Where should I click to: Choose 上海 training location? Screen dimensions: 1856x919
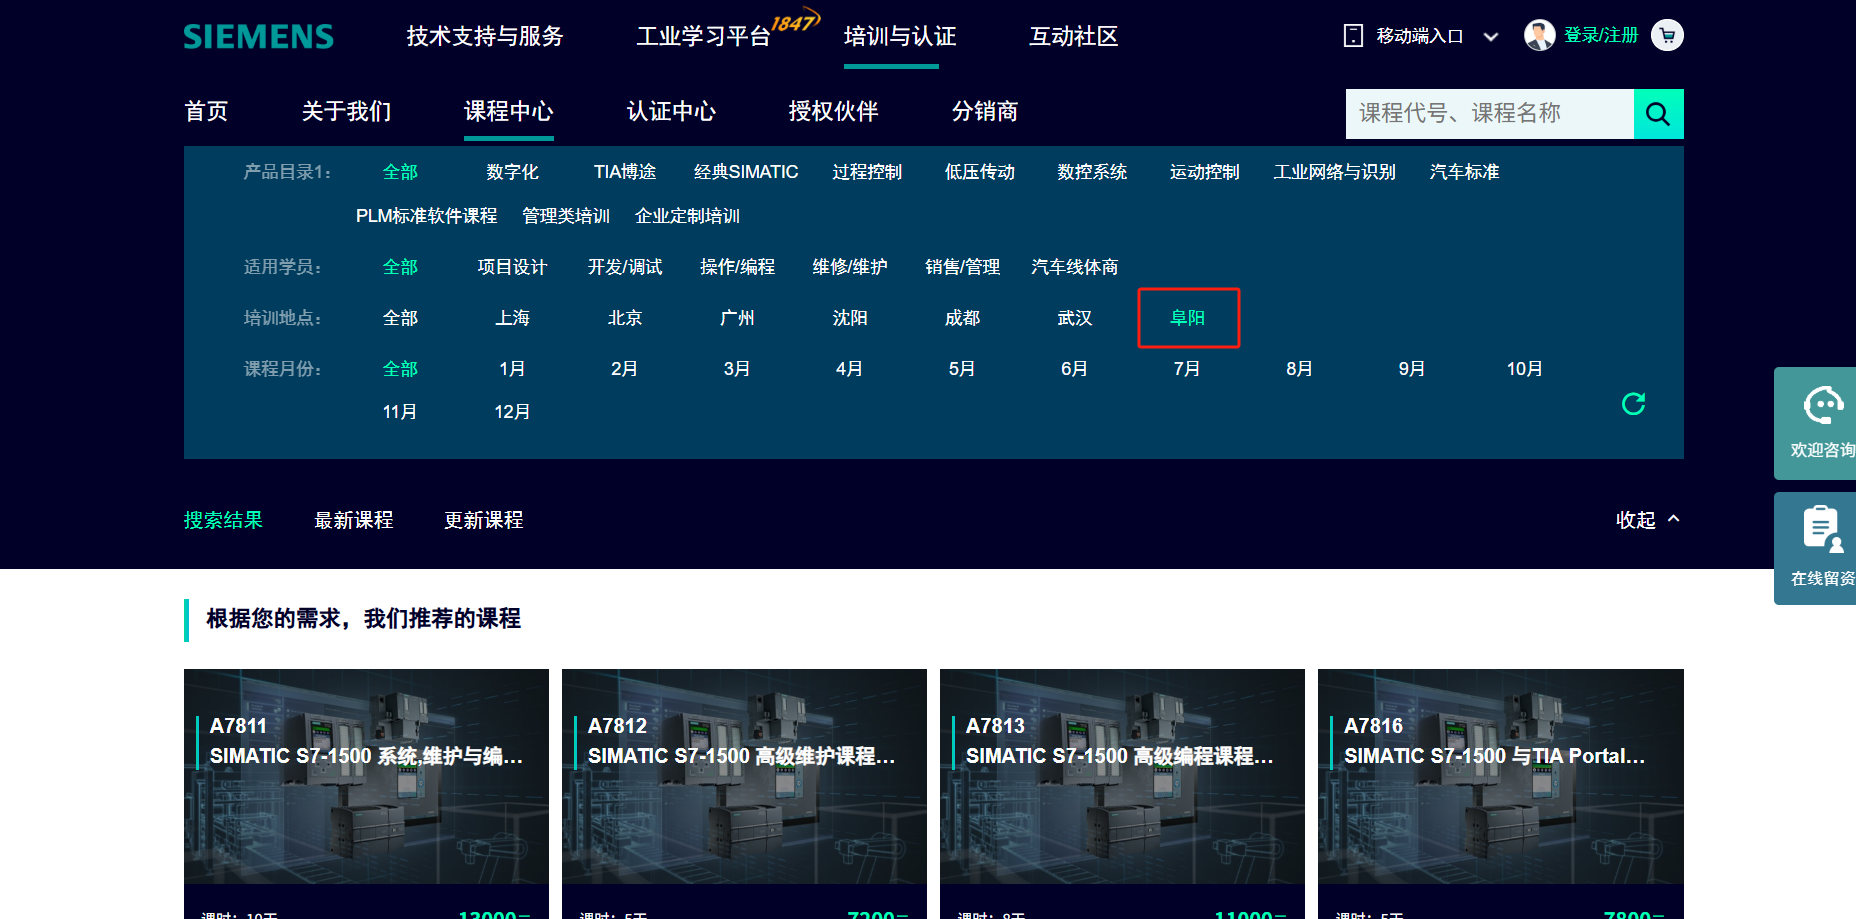pyautogui.click(x=513, y=318)
